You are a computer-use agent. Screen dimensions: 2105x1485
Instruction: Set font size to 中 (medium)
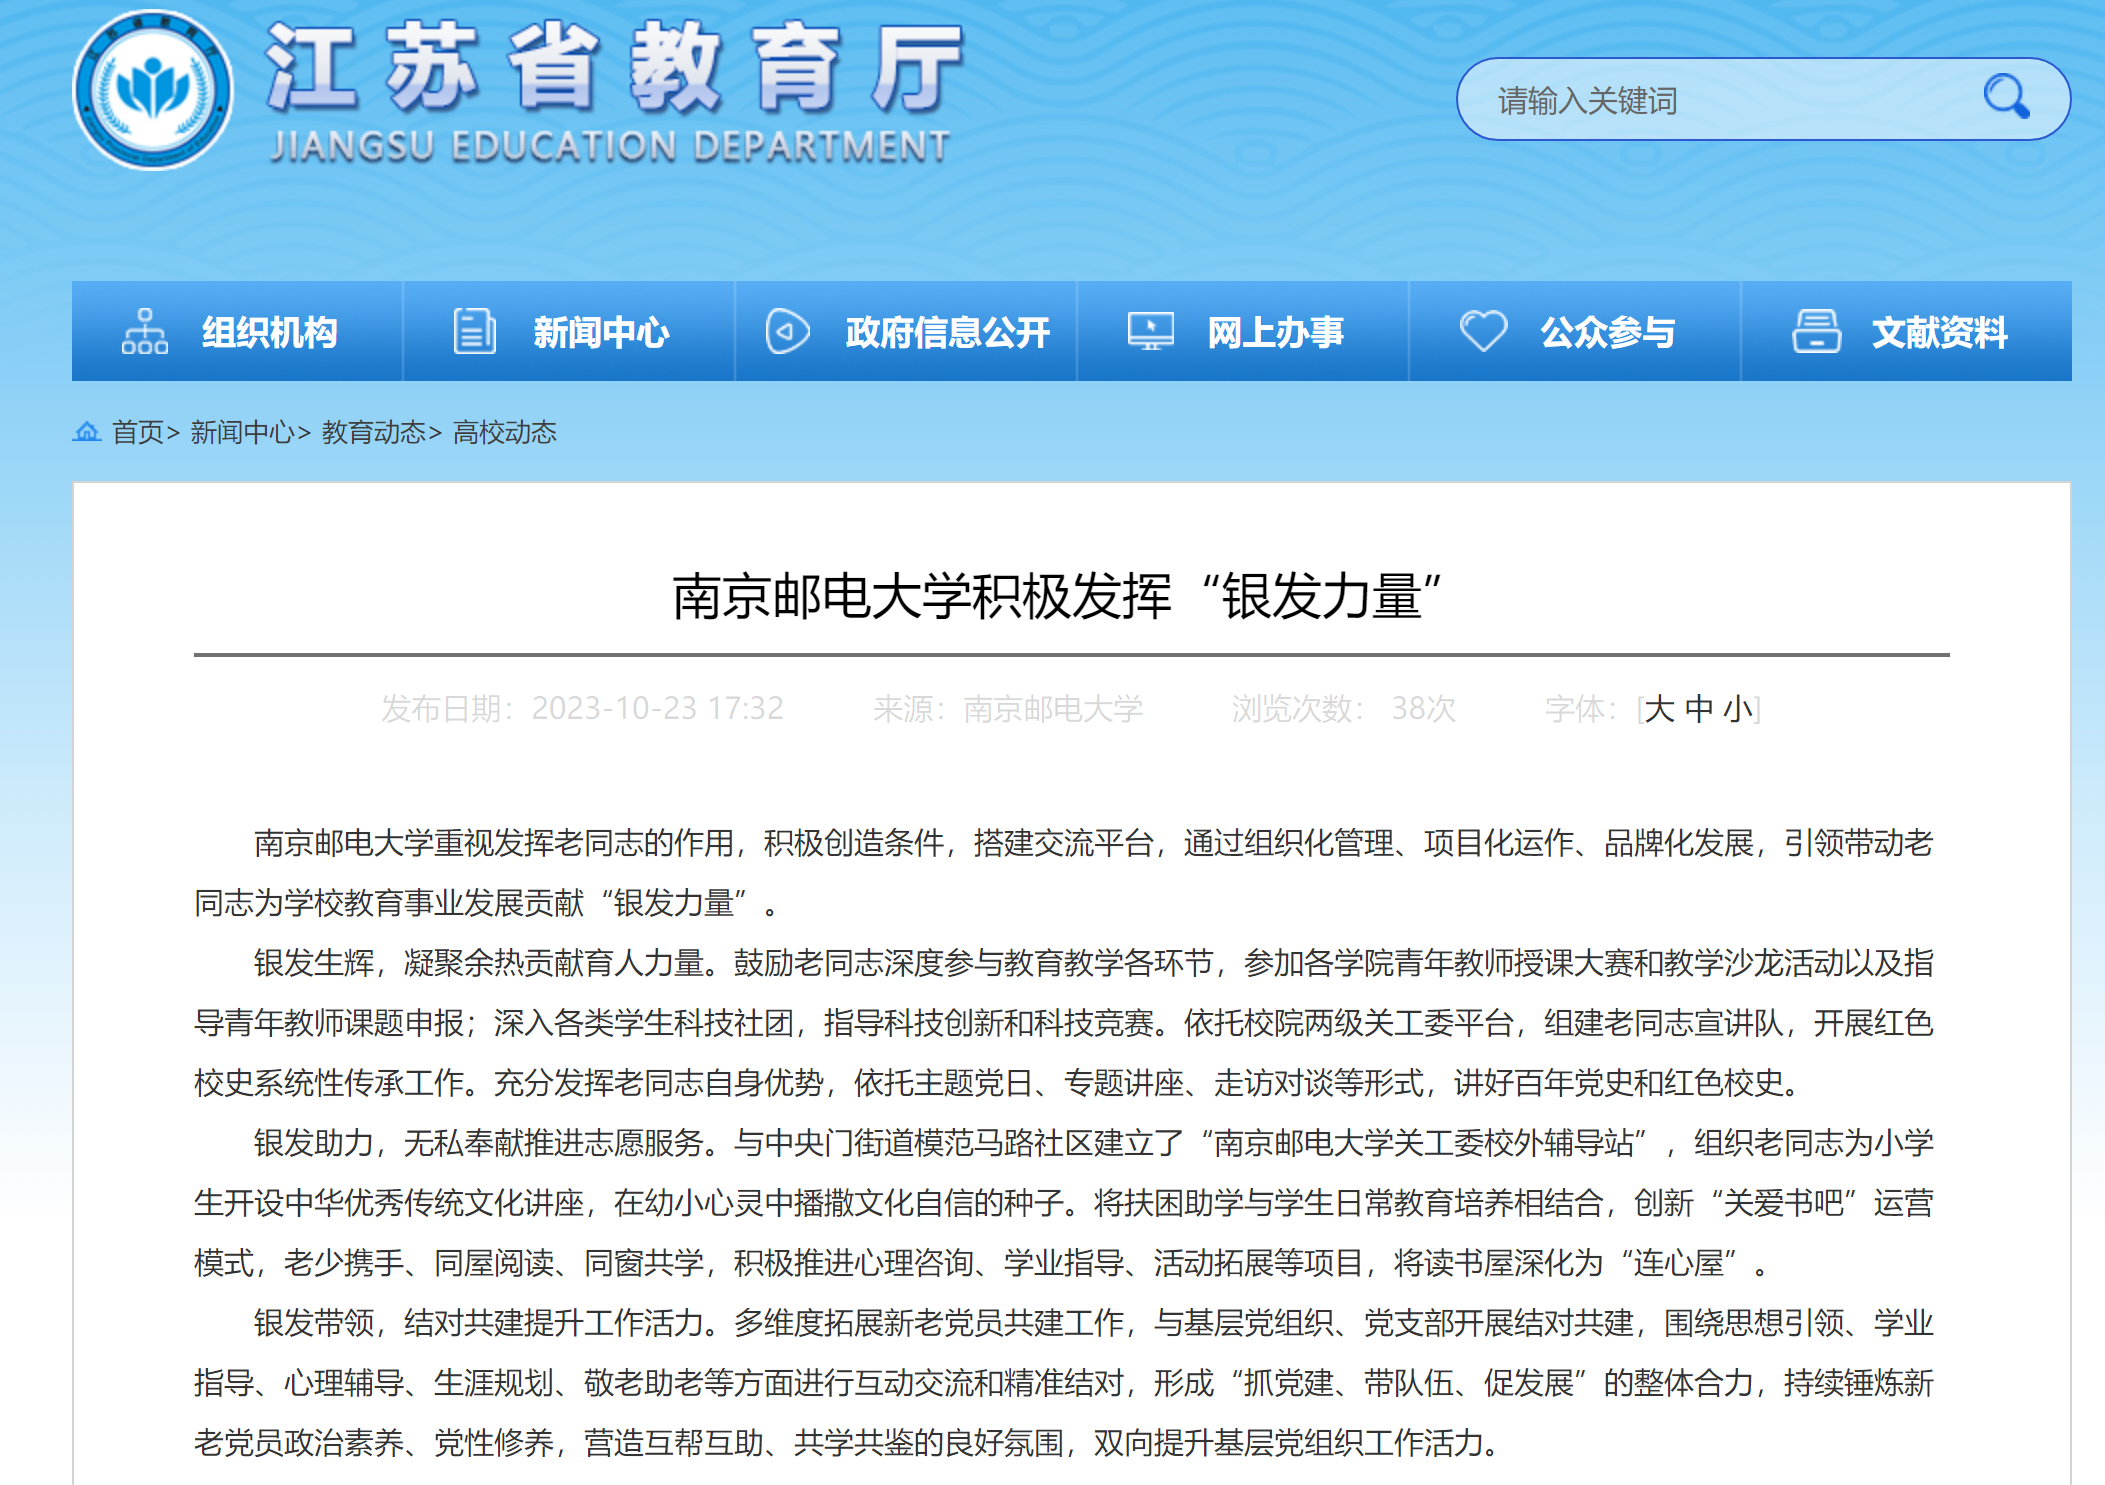pos(1698,709)
